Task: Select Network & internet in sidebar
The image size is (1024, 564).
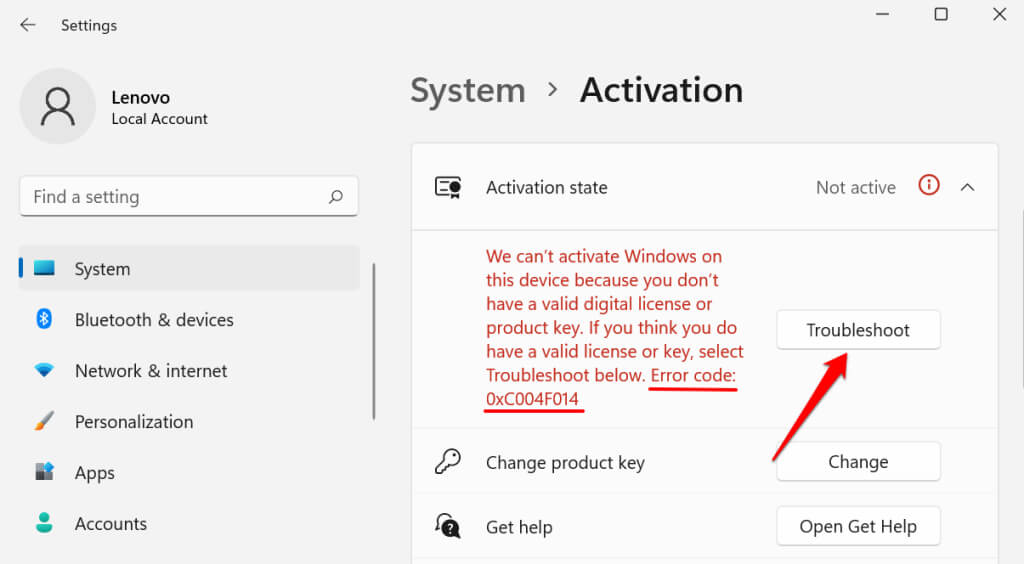Action: tap(151, 370)
